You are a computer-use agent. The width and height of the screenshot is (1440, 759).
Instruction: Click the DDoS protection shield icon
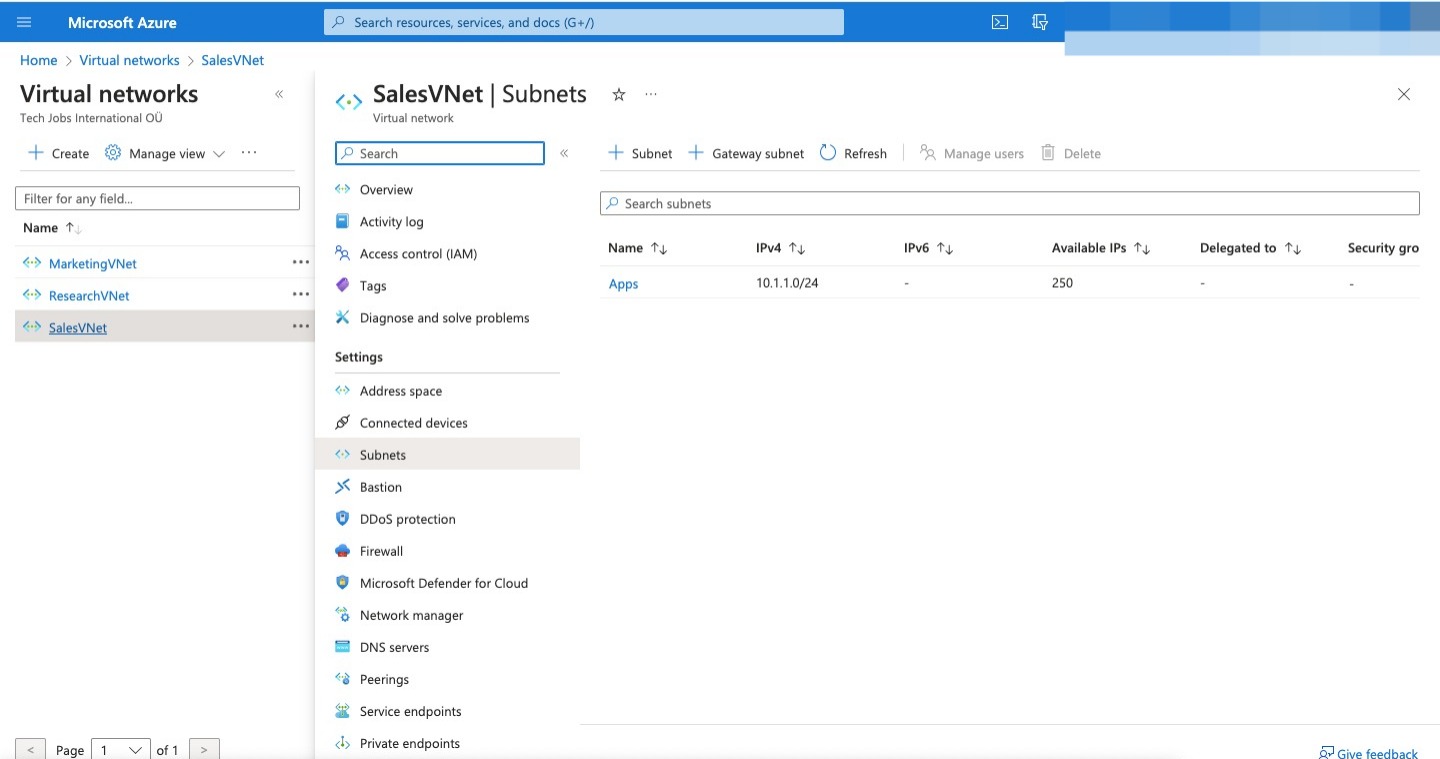(343, 519)
